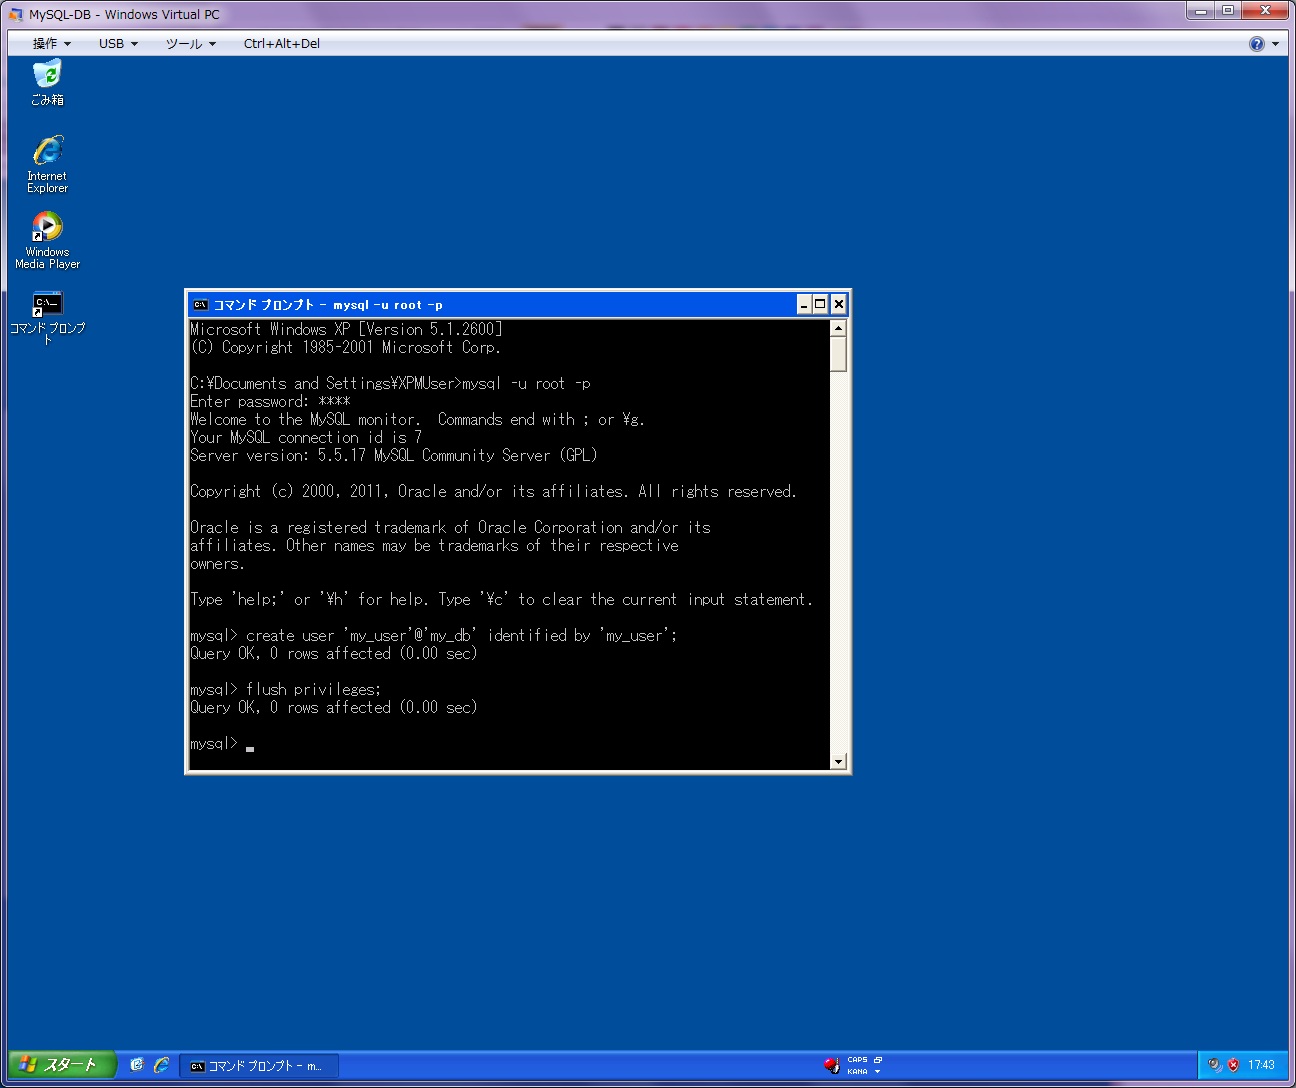The width and height of the screenshot is (1296, 1088).
Task: Open the USB menu
Action: click(118, 44)
